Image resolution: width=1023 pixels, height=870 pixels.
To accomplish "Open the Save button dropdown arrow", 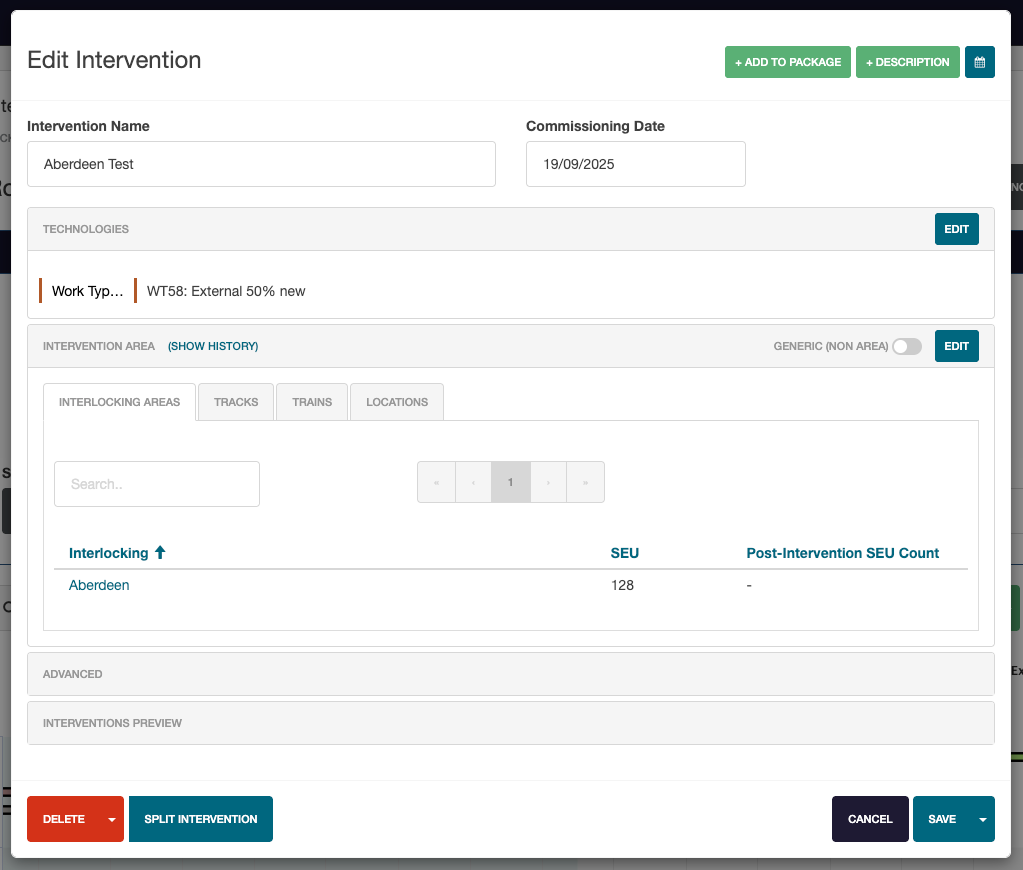I will pyautogui.click(x=982, y=819).
